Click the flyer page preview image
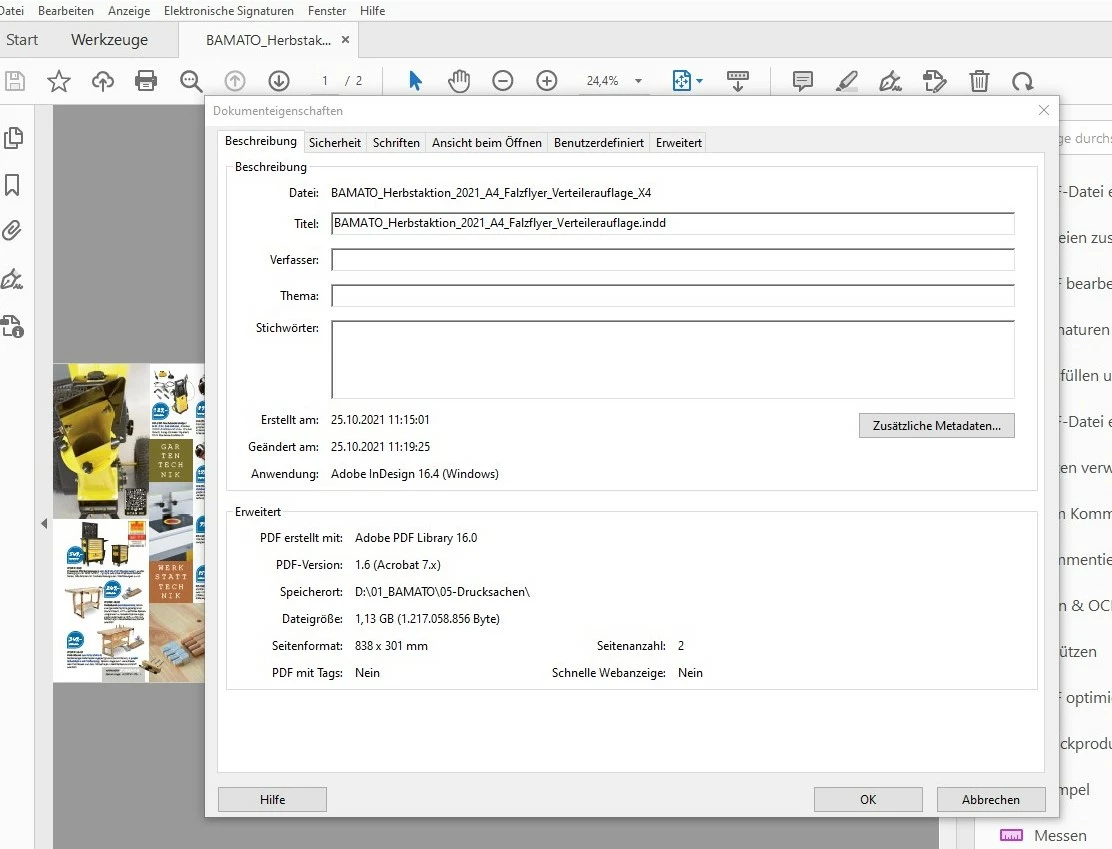The height and width of the screenshot is (849, 1112). tap(128, 523)
